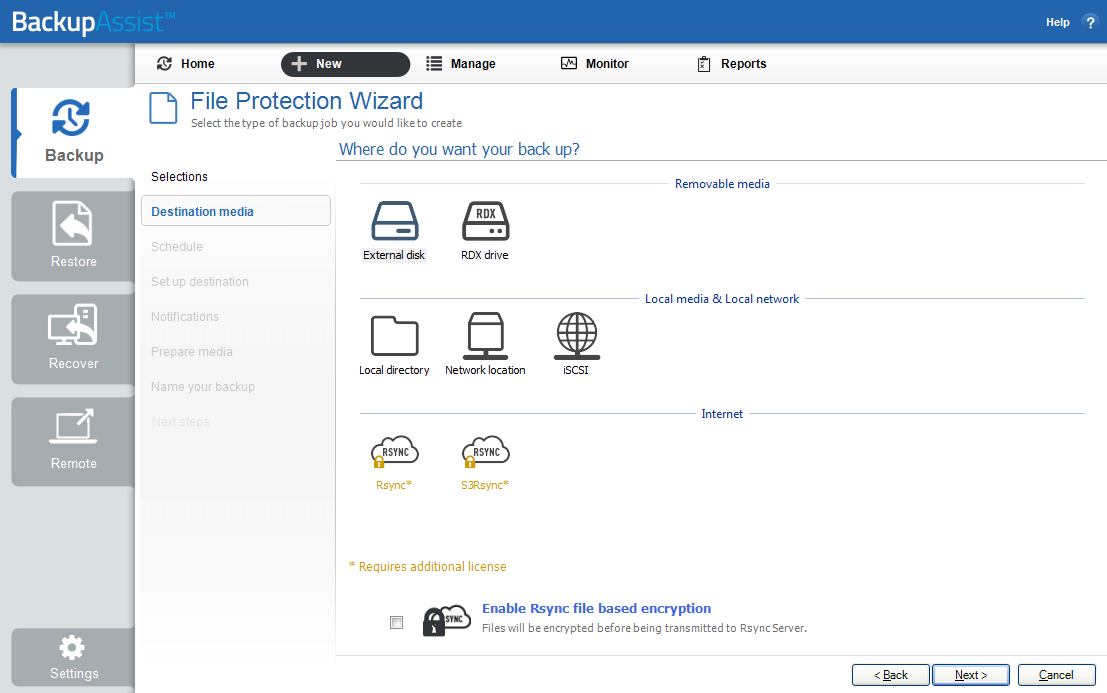Open the New tab
The height and width of the screenshot is (693, 1107).
pyautogui.click(x=345, y=64)
